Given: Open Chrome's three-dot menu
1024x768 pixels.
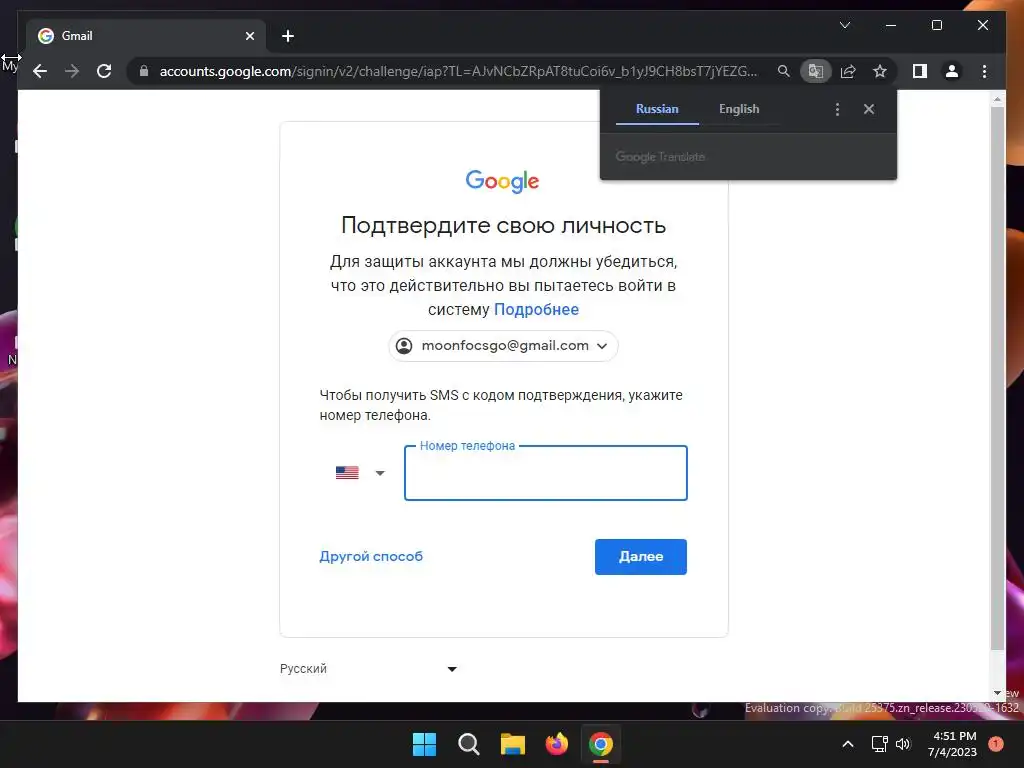Looking at the screenshot, I should (x=984, y=71).
